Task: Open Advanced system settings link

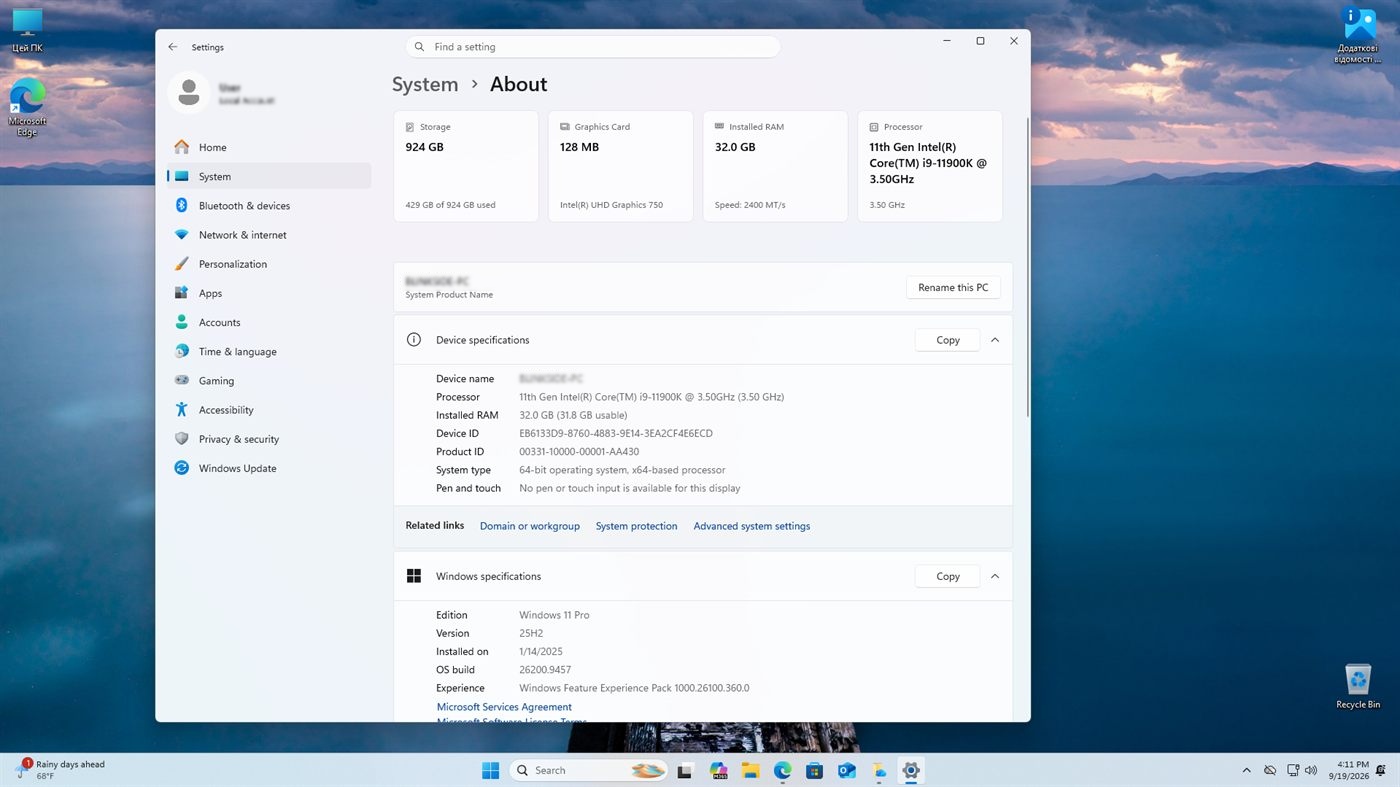Action: click(x=752, y=526)
